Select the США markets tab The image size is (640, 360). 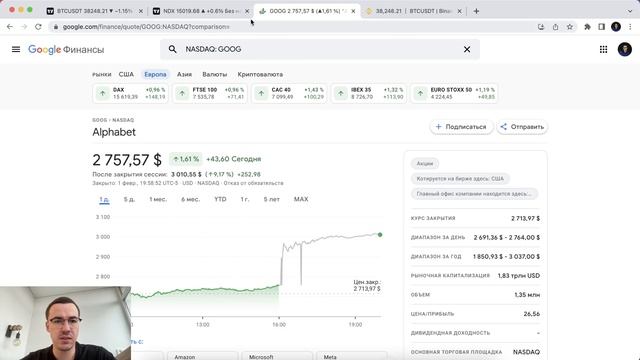(x=126, y=74)
